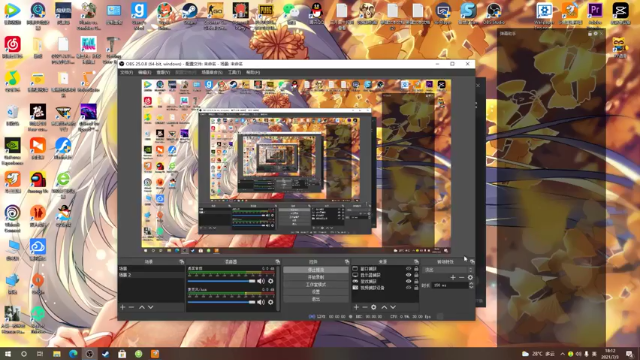
Task: Open desktop audio mixer gear settings
Action: tap(271, 281)
